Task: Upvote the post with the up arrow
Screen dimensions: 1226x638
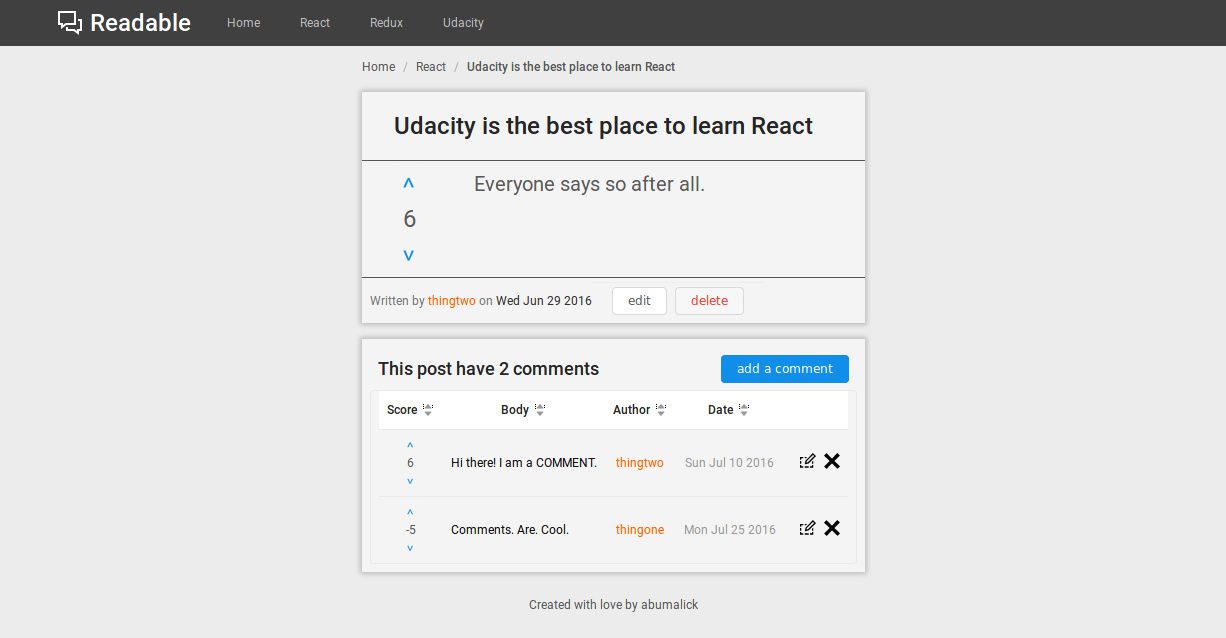Action: [408, 184]
